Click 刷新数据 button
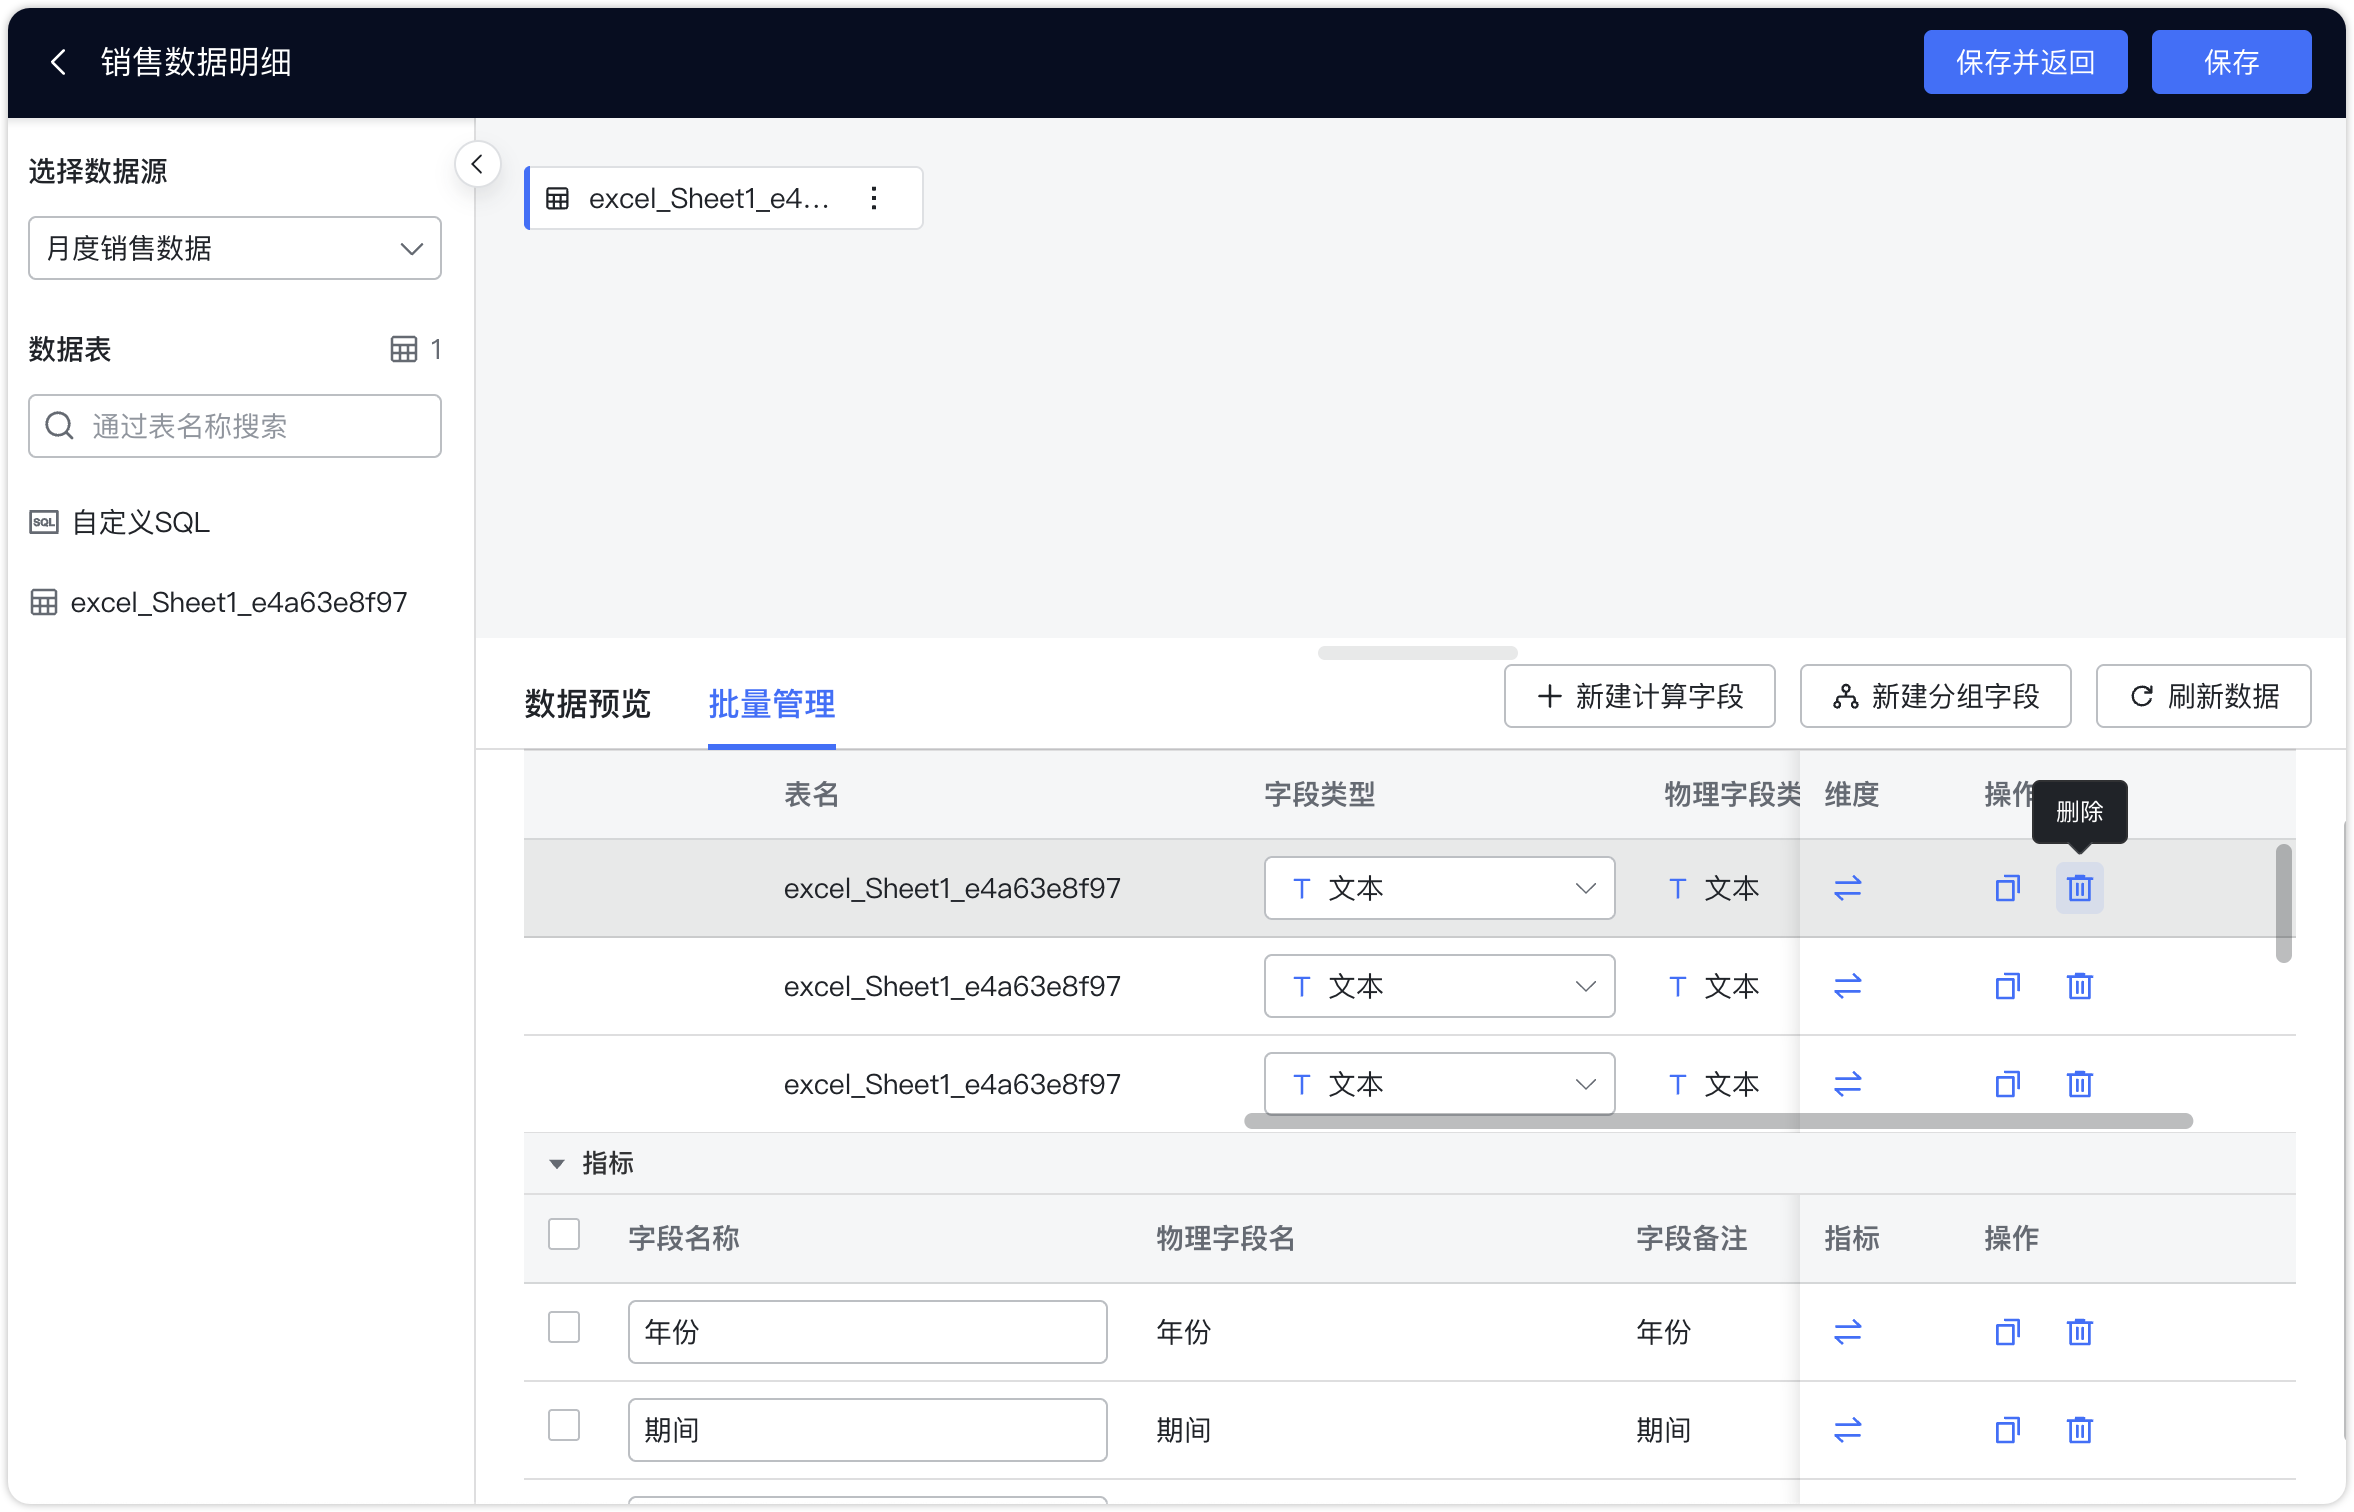 point(2203,696)
